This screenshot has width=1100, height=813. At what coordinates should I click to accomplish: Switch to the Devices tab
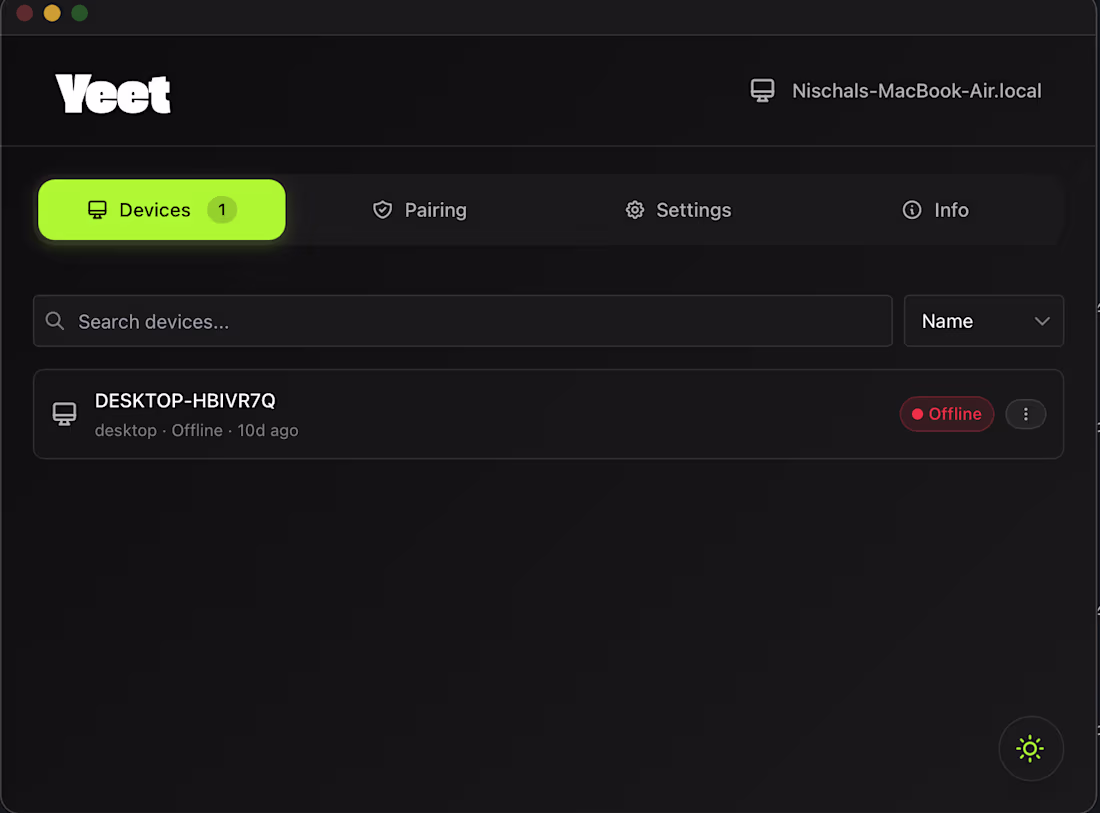click(x=162, y=210)
